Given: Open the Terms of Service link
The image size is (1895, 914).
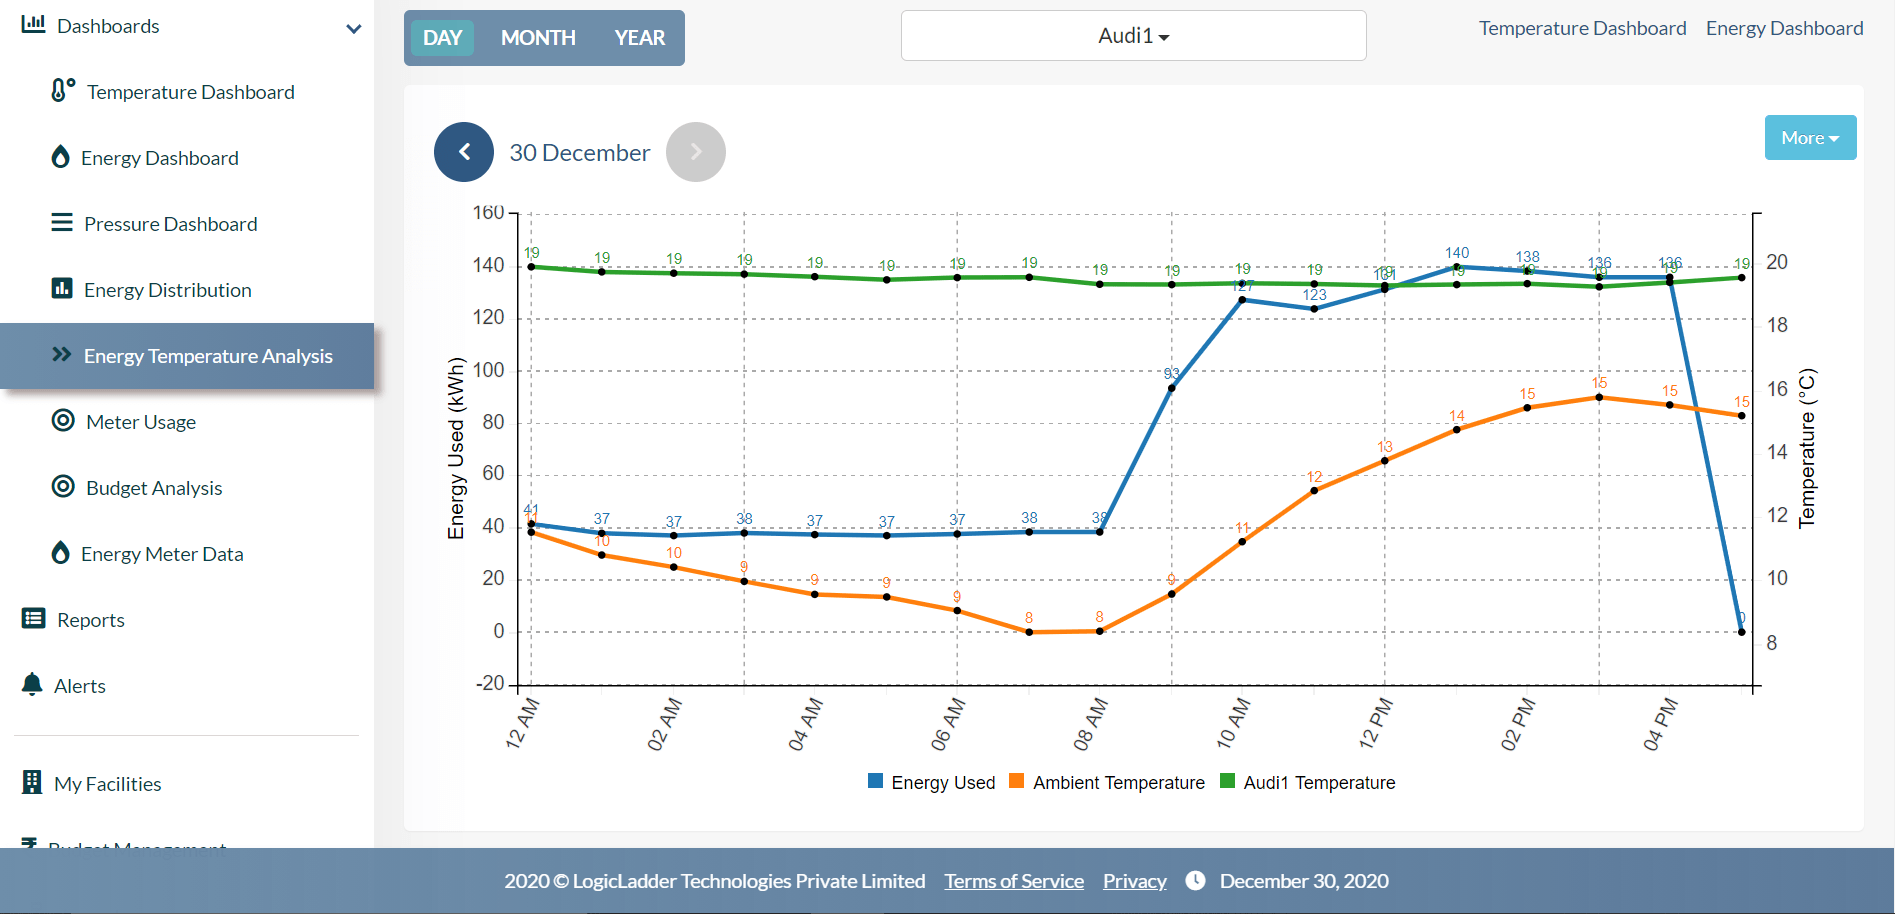Looking at the screenshot, I should click(x=1013, y=880).
